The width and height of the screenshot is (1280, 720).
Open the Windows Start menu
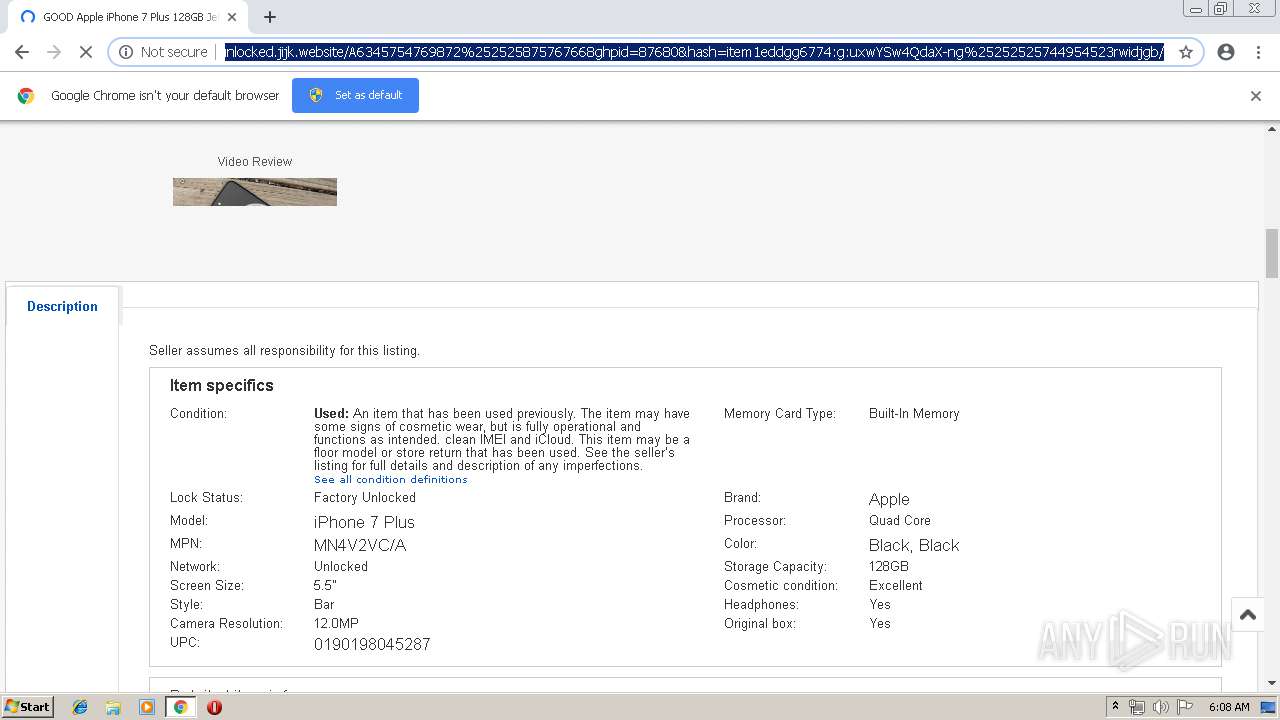[27, 706]
